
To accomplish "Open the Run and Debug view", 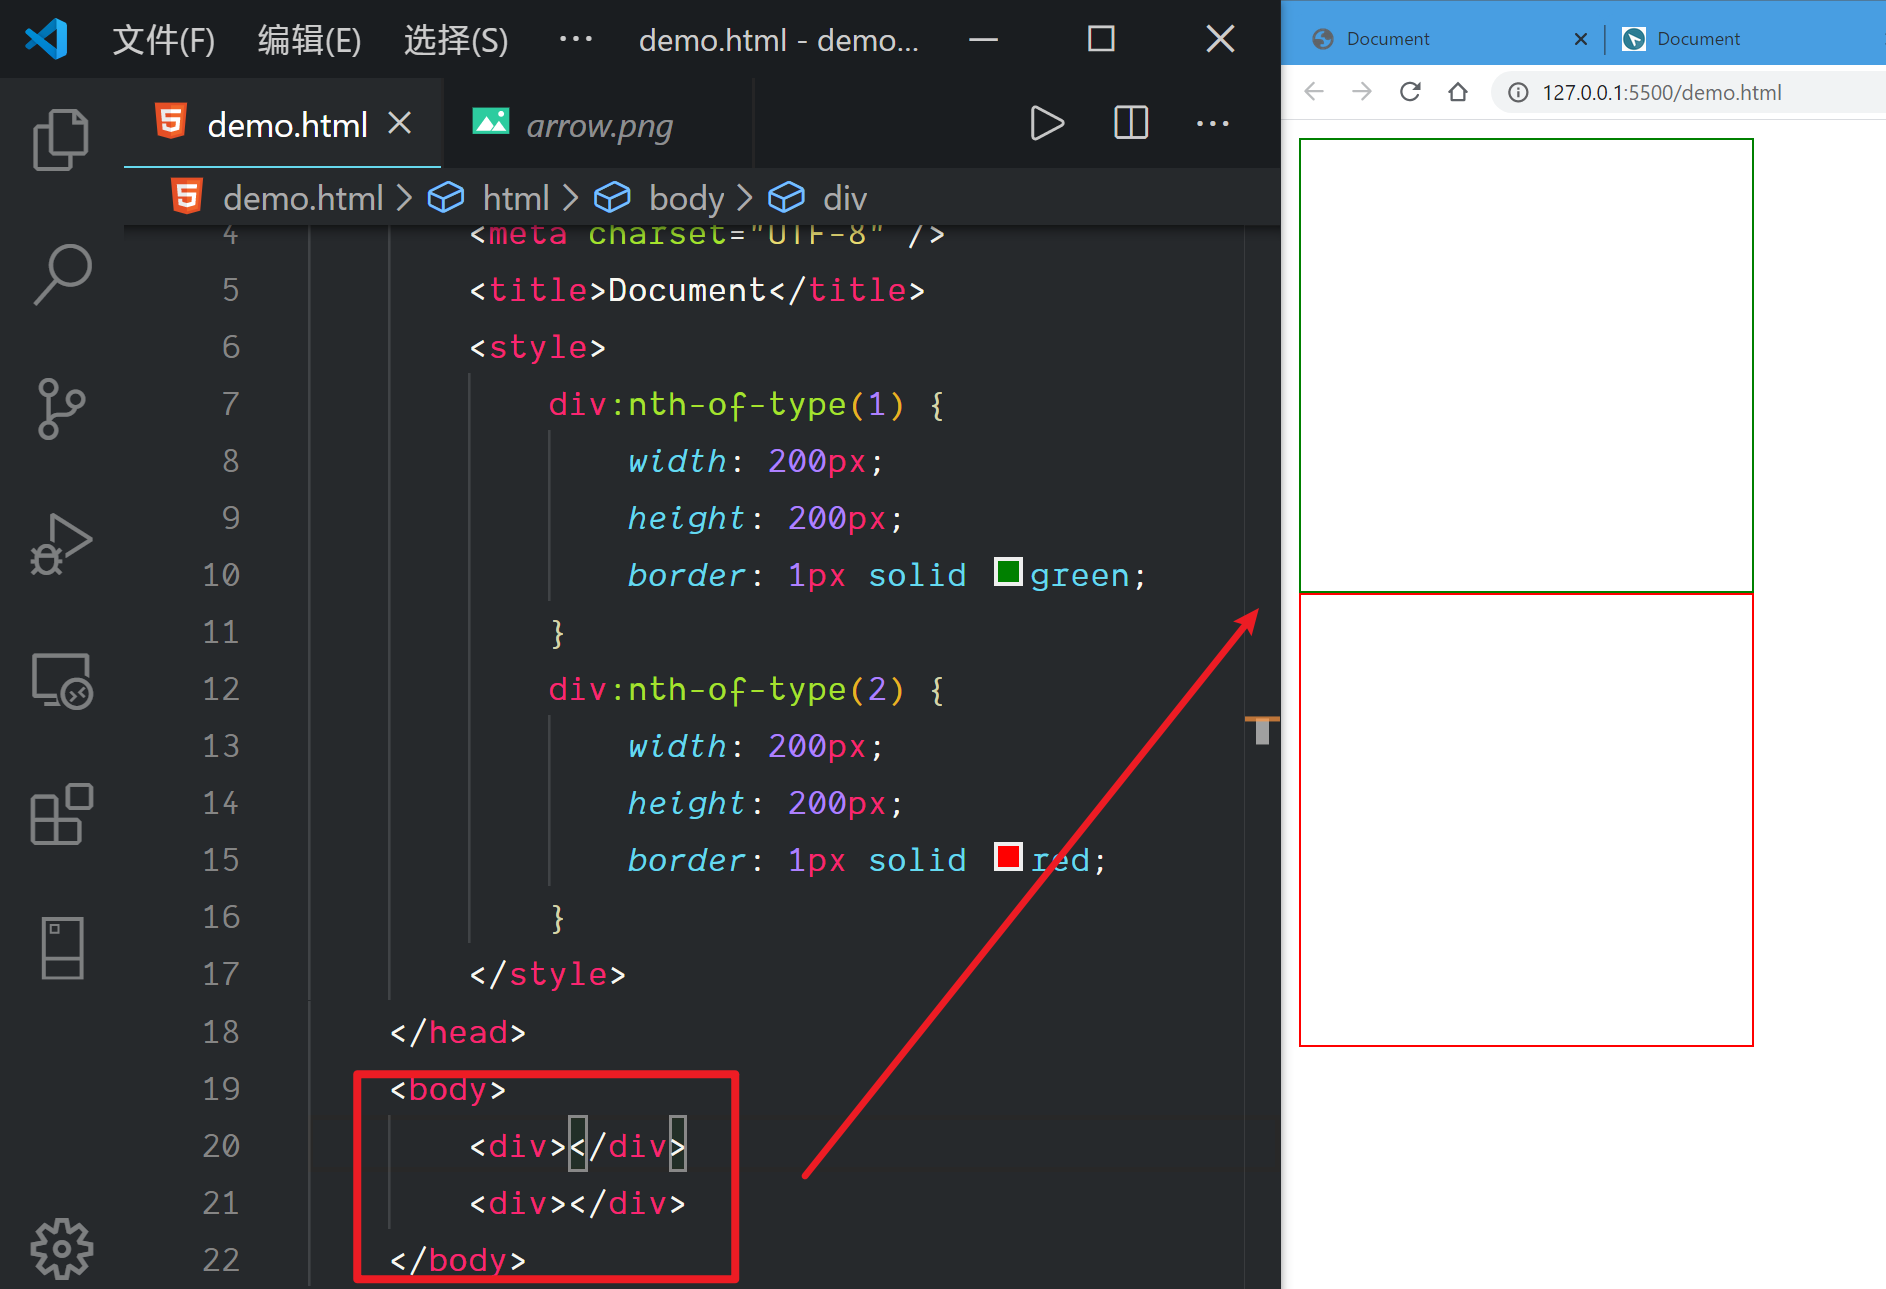I will [x=61, y=544].
